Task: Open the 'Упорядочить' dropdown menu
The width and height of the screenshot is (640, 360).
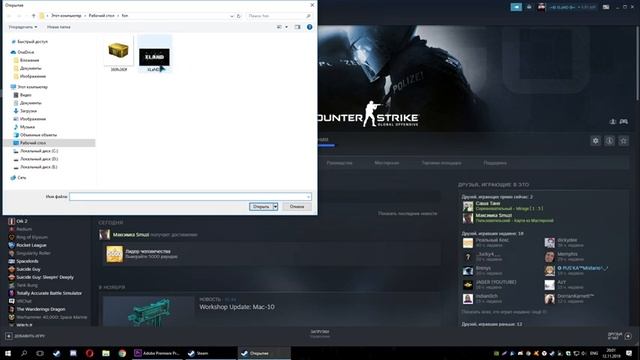Action: pyautogui.click(x=23, y=27)
